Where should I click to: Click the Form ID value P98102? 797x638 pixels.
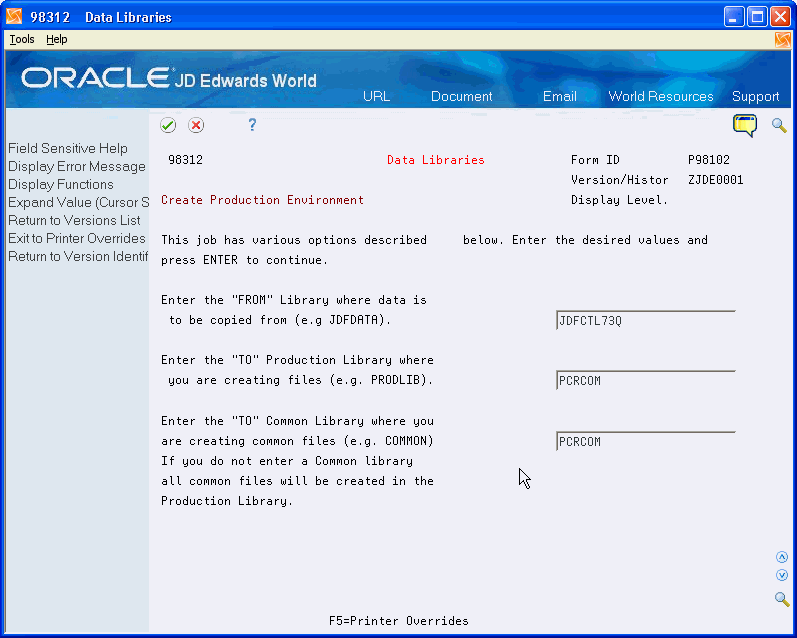(x=709, y=160)
